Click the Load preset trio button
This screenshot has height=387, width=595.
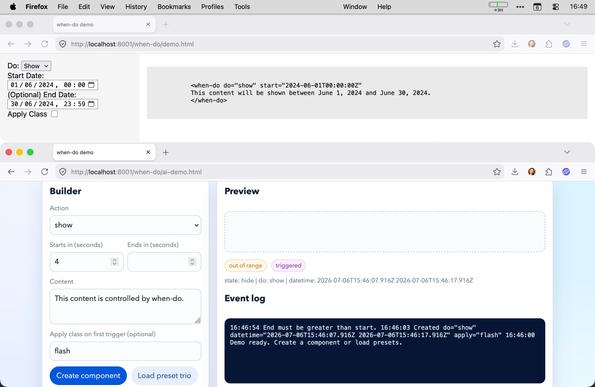[x=164, y=376]
